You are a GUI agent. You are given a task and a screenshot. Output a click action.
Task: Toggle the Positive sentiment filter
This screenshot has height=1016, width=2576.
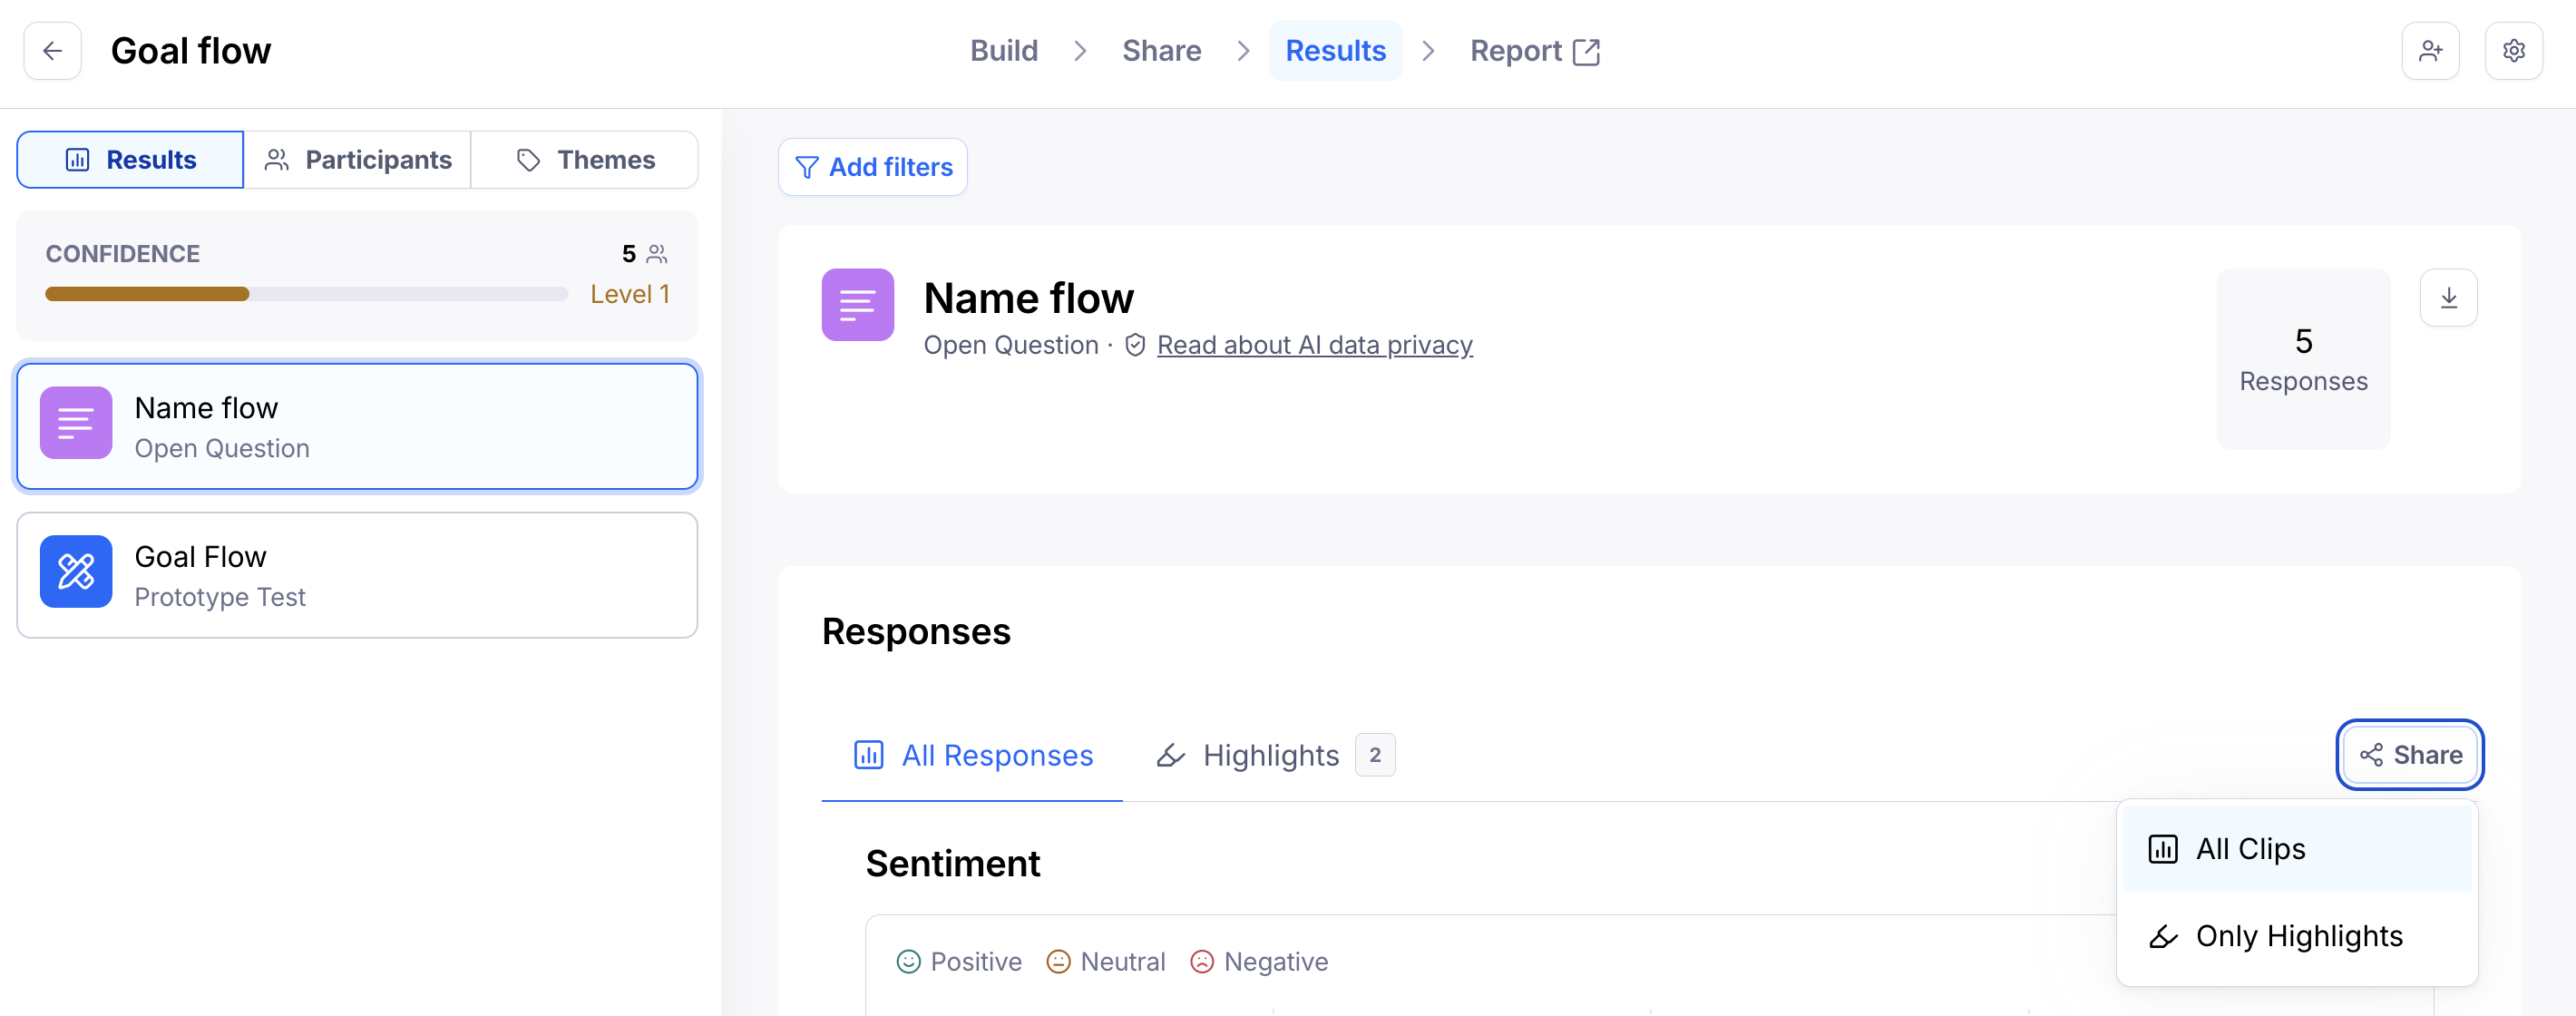pyautogui.click(x=959, y=961)
